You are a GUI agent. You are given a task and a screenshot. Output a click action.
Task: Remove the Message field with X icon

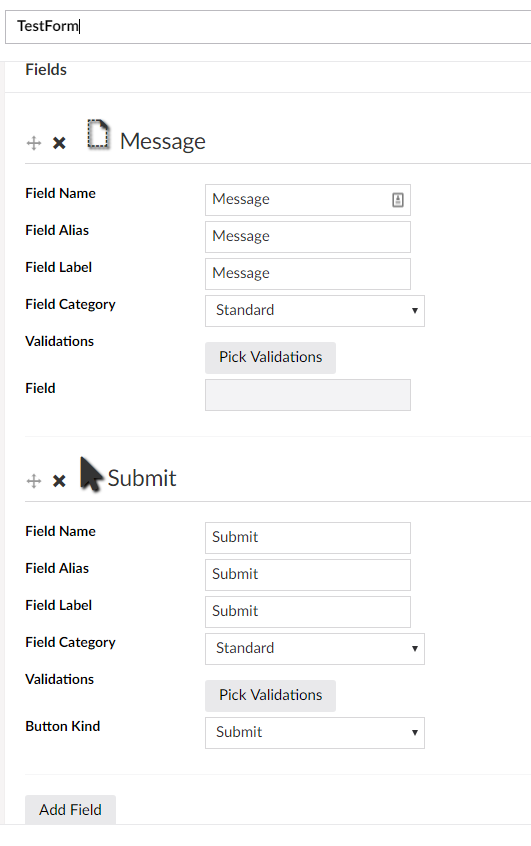[59, 143]
